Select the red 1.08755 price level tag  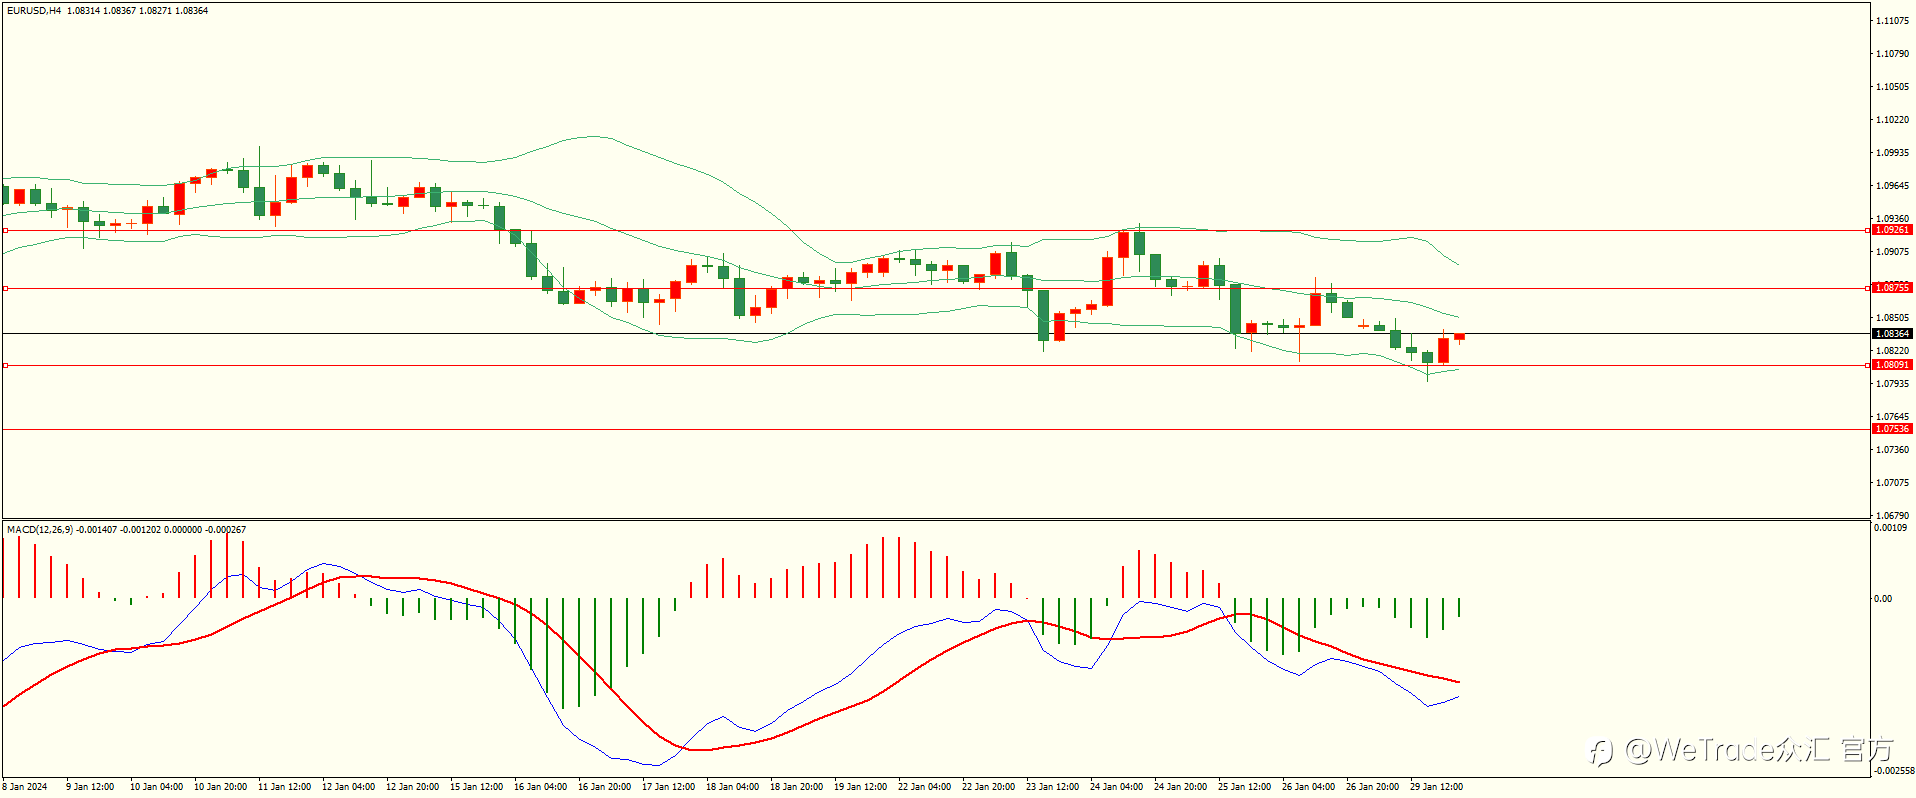(1892, 288)
